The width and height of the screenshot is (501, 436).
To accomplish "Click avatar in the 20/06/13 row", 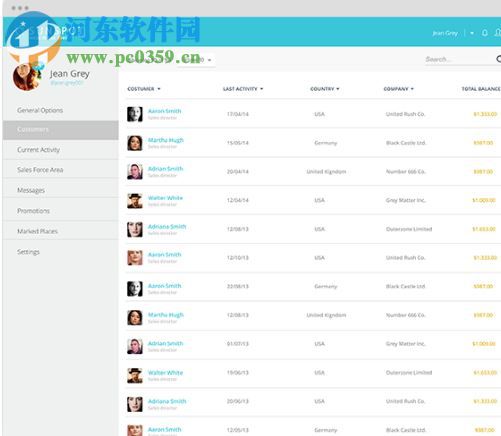I will coord(135,404).
